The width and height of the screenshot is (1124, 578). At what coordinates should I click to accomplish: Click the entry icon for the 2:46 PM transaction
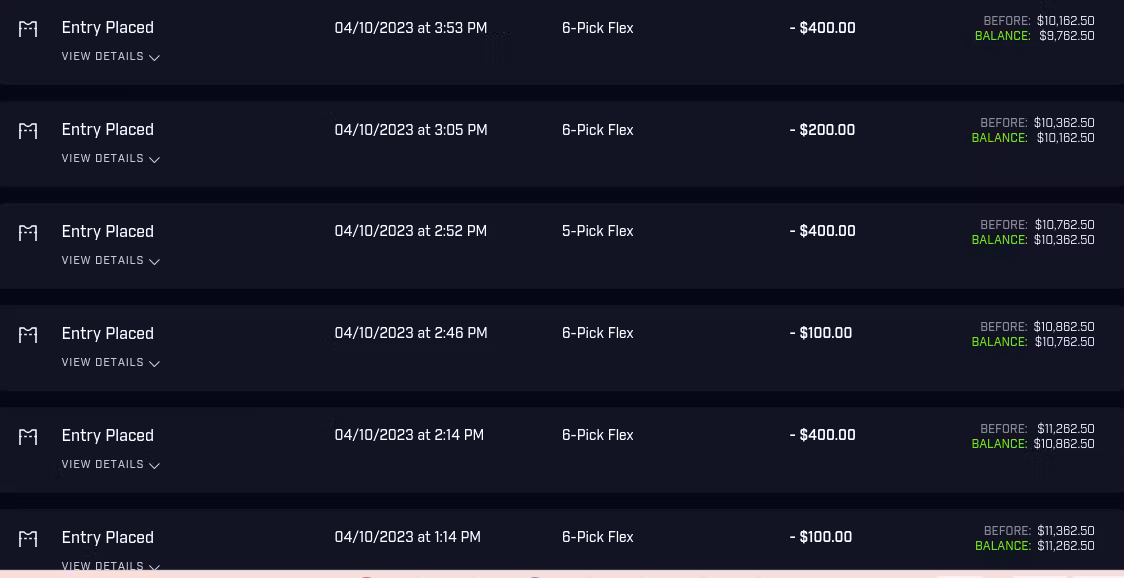pyautogui.click(x=28, y=335)
